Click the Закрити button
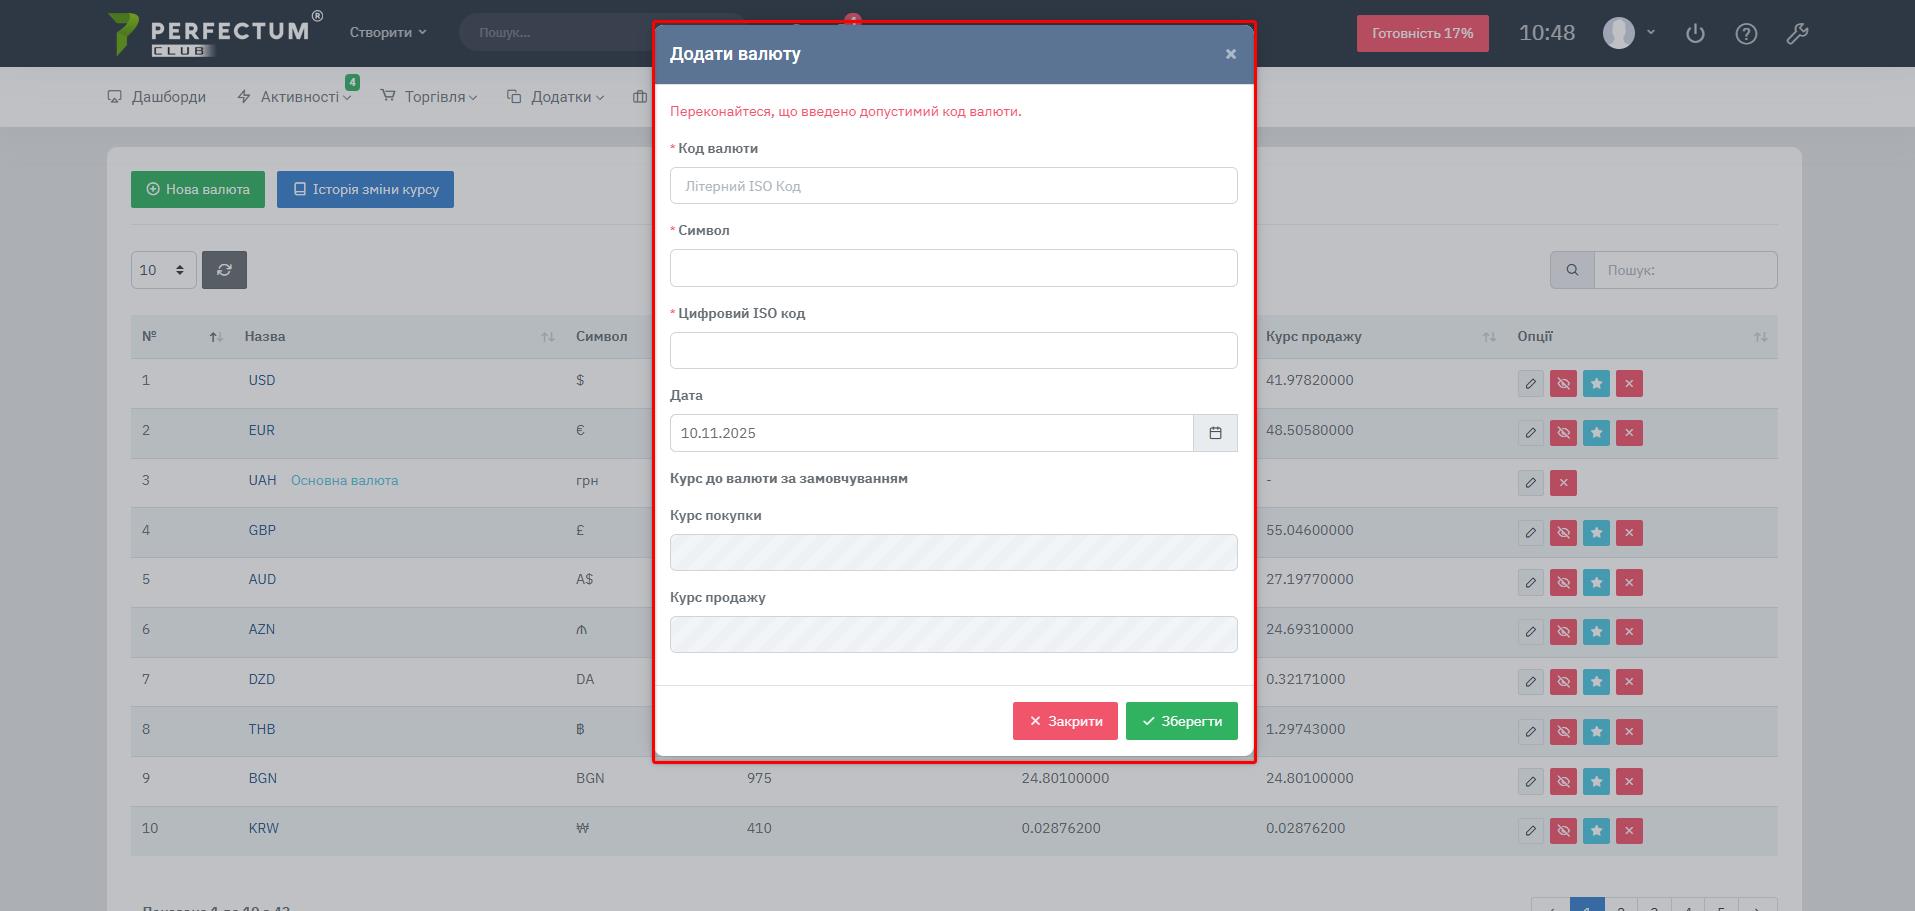The height and width of the screenshot is (911, 1915). tap(1065, 721)
